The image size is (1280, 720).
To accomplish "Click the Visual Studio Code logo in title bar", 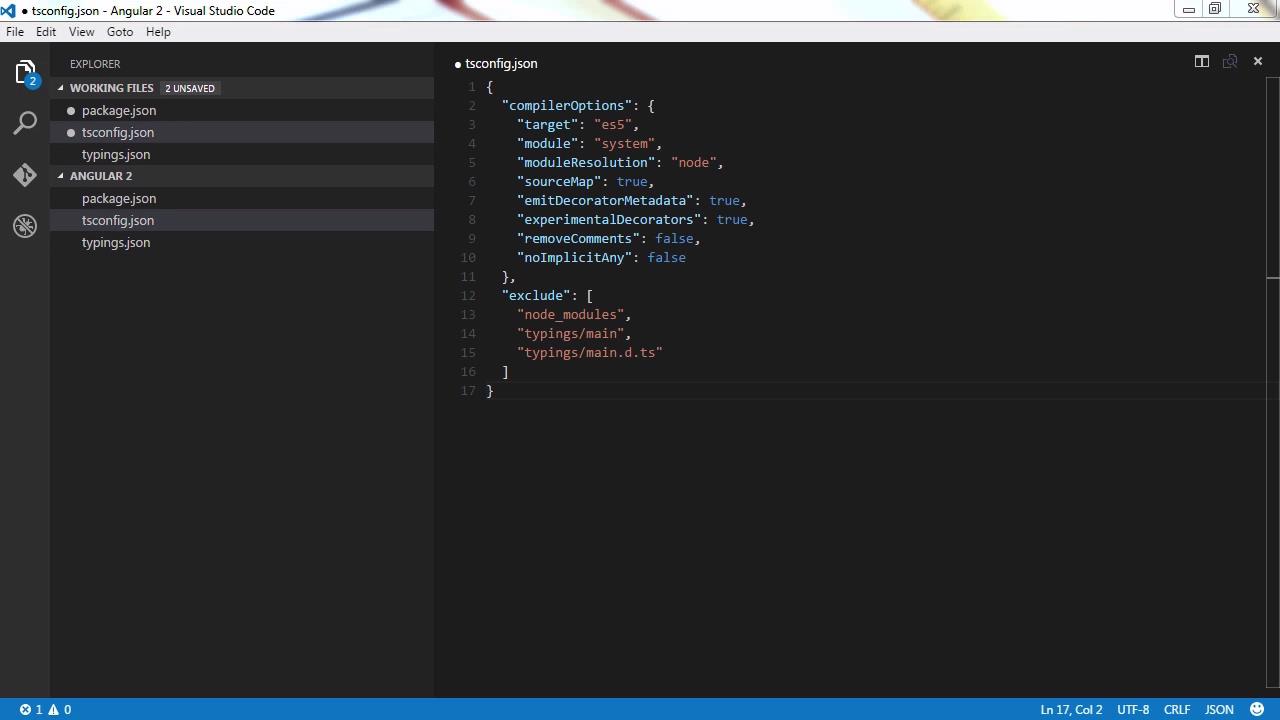I will coord(8,10).
